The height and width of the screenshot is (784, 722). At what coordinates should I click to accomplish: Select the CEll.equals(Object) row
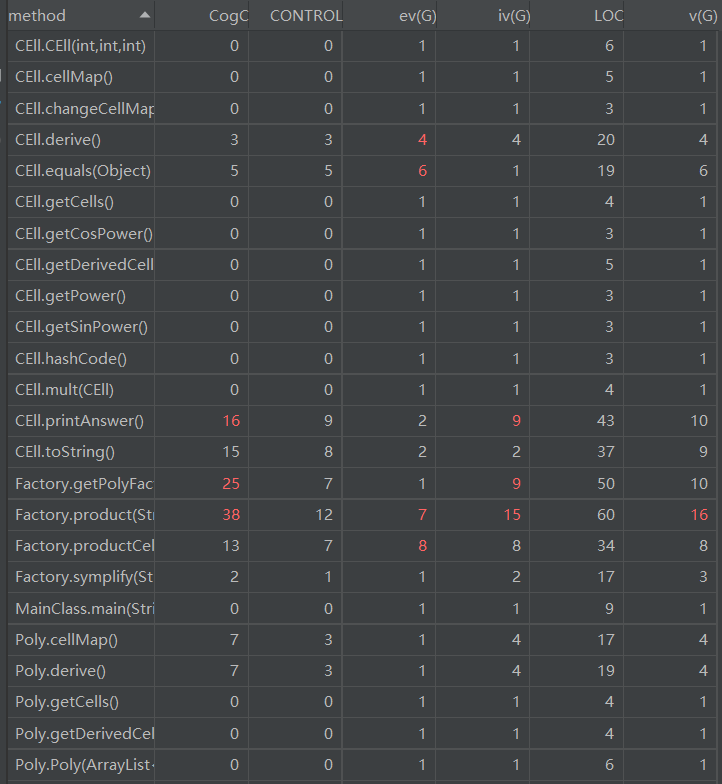click(x=362, y=170)
